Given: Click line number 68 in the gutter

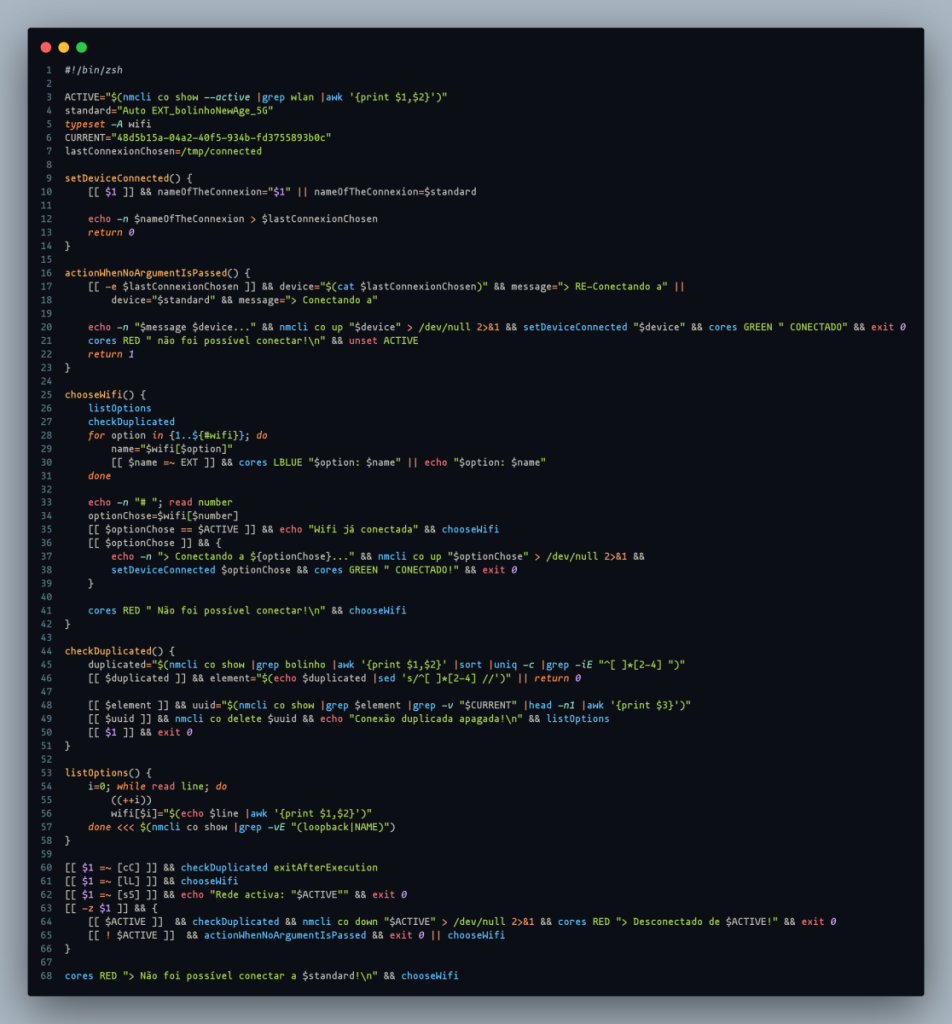Looking at the screenshot, I should tap(46, 975).
